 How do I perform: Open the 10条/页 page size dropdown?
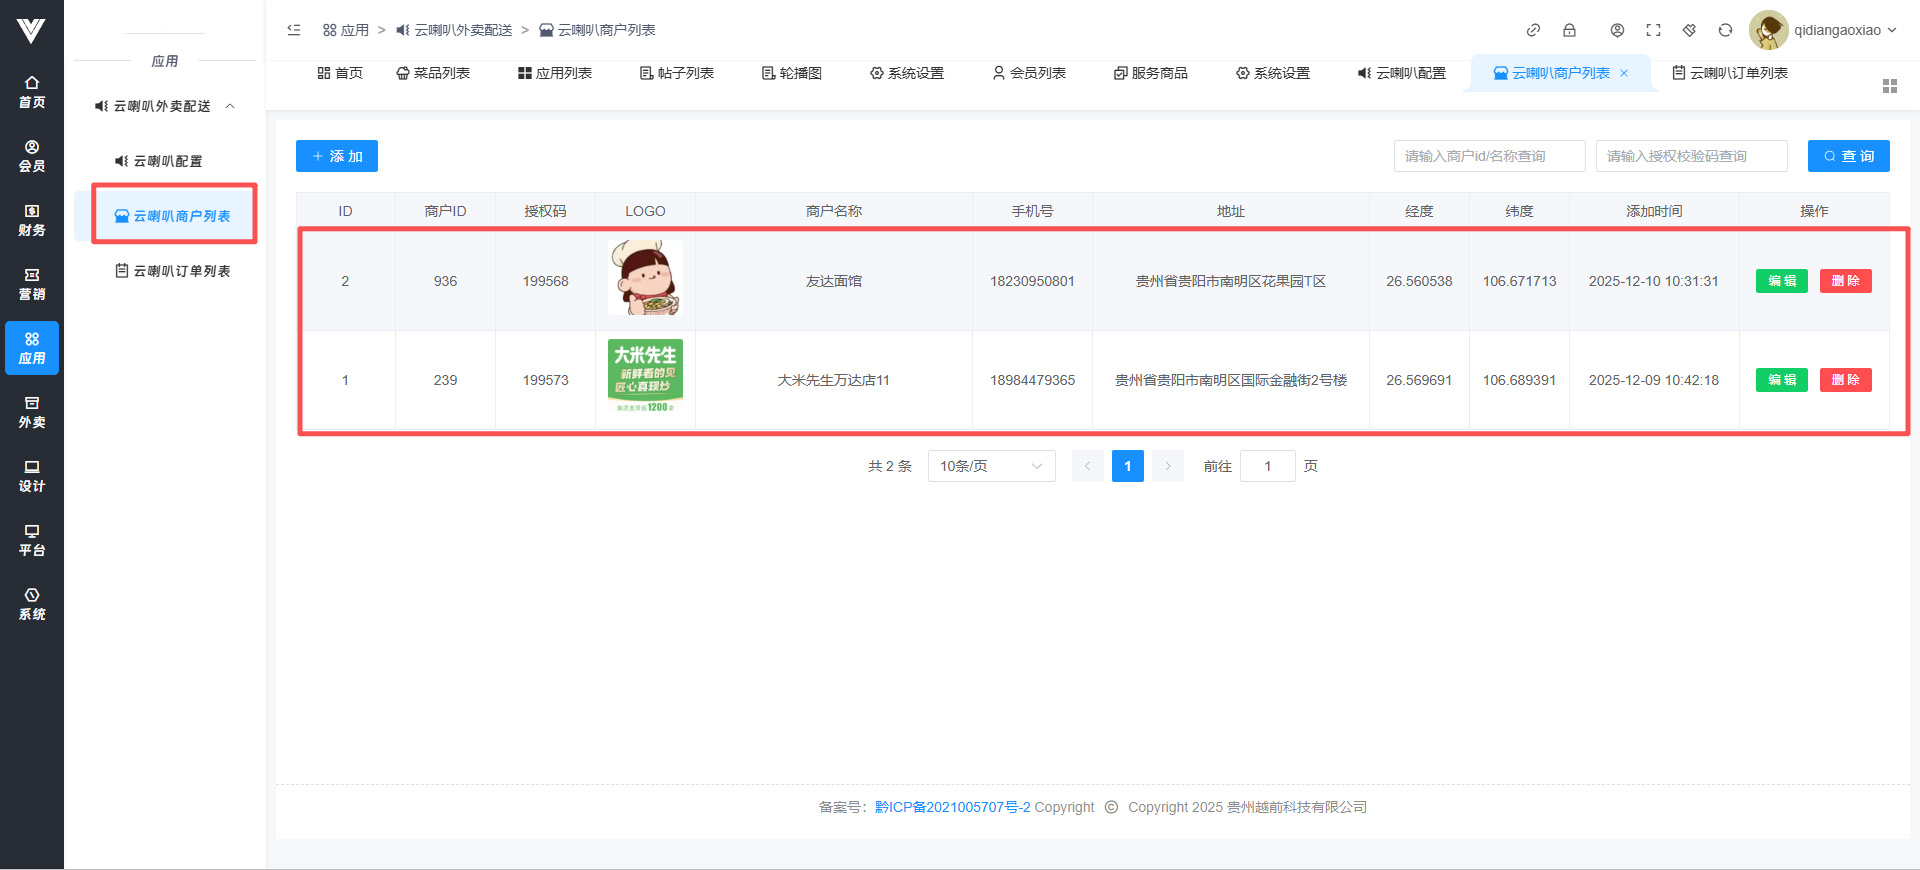991,466
